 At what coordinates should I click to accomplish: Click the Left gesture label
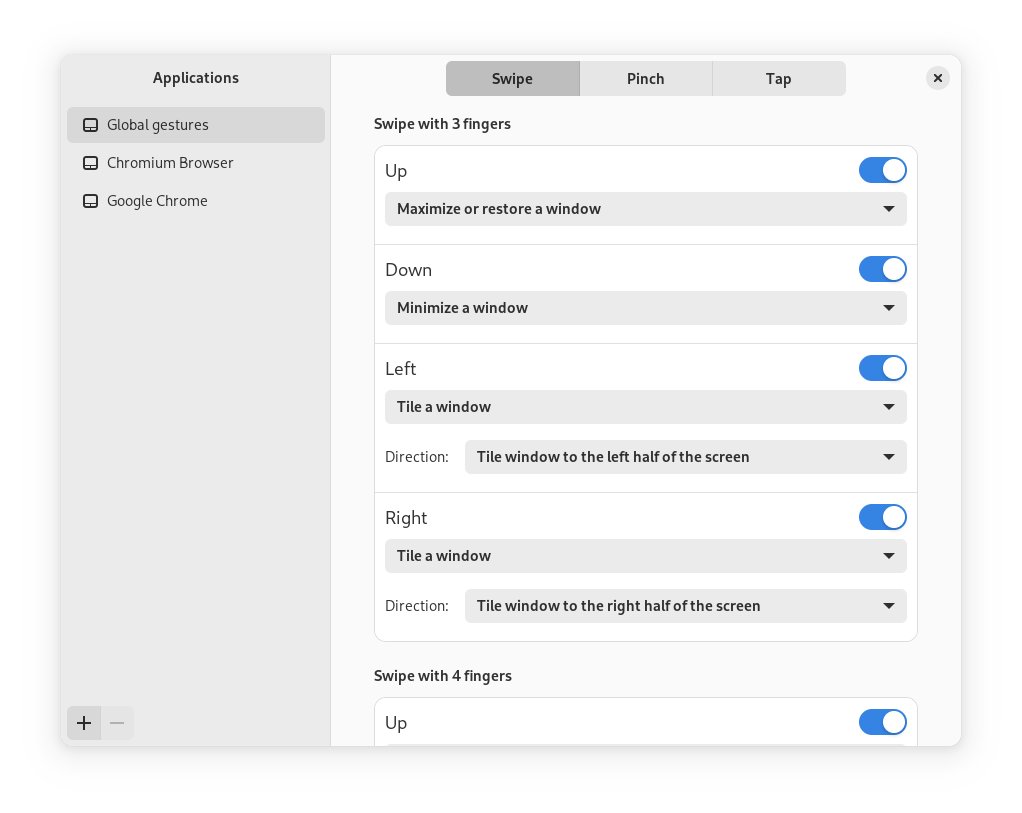point(400,369)
